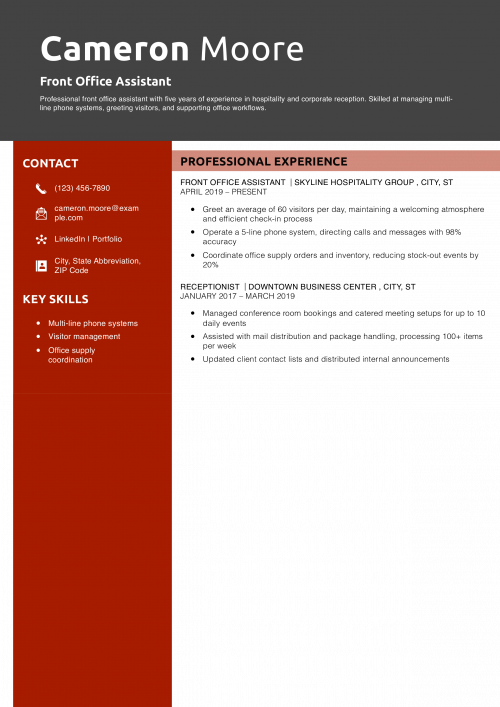Click the KEY SKILLS section heading
The image size is (500, 707).
[x=55, y=299]
